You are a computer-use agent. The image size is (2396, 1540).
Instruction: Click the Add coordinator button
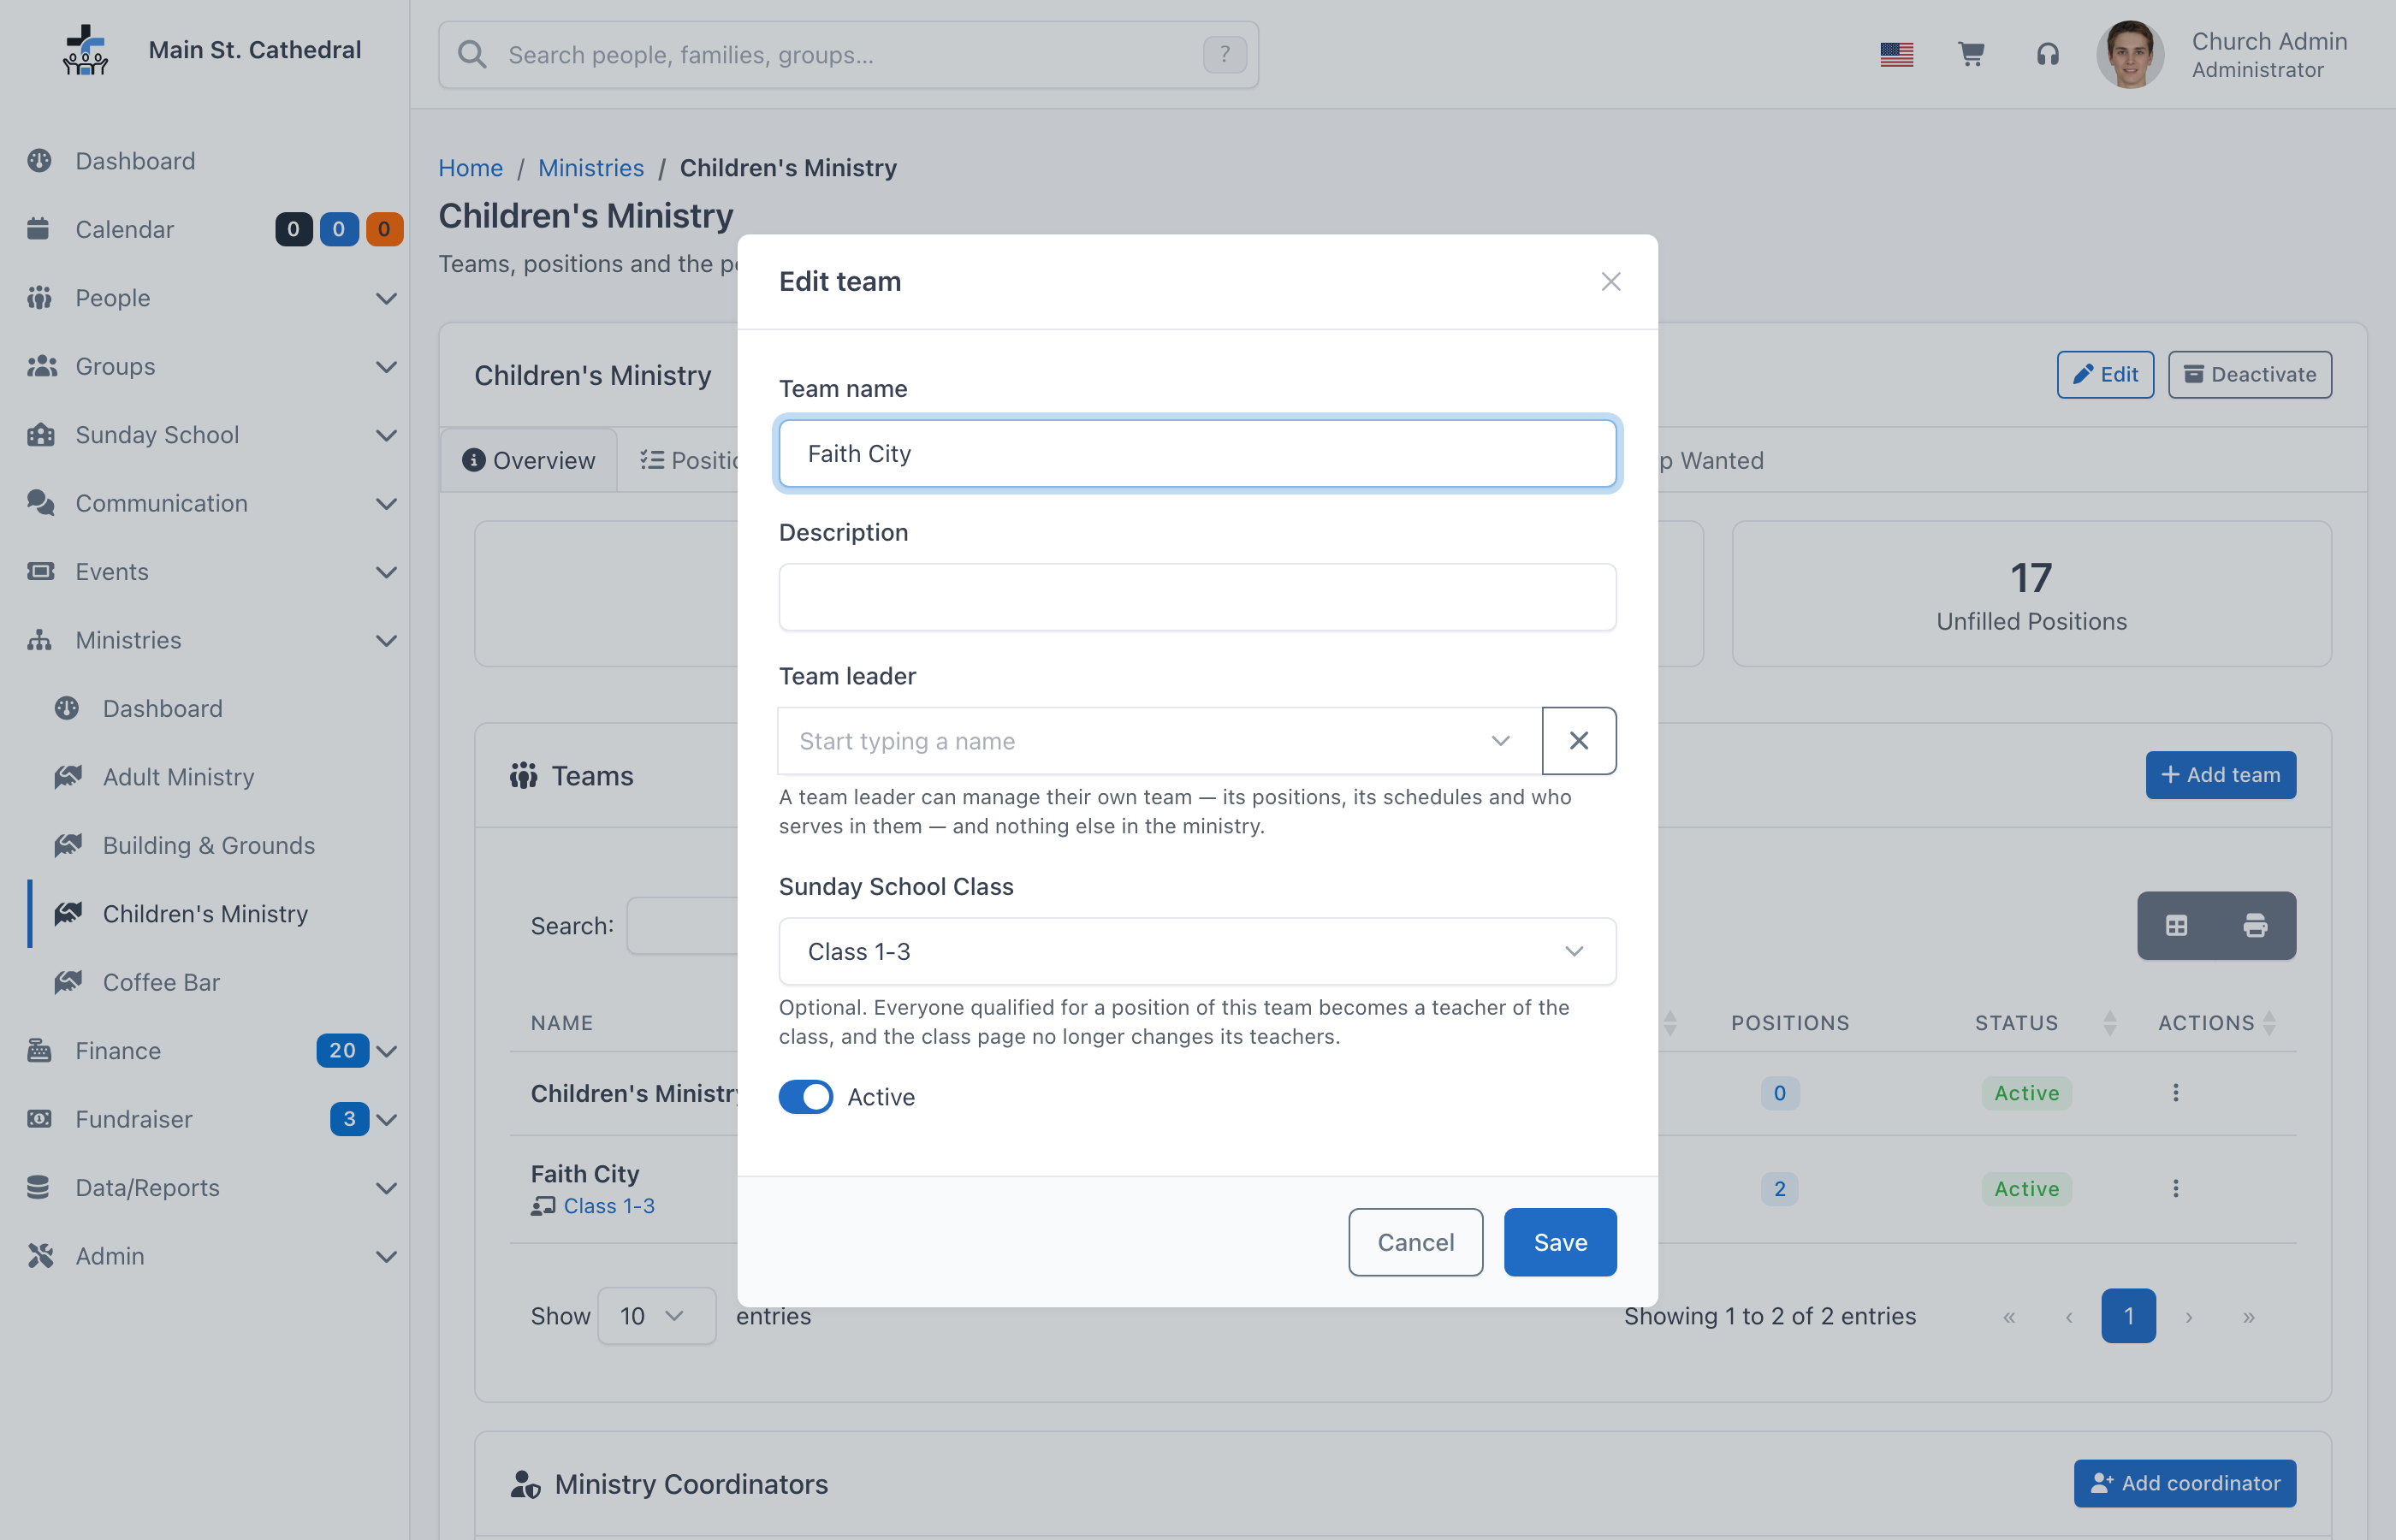coord(2185,1483)
